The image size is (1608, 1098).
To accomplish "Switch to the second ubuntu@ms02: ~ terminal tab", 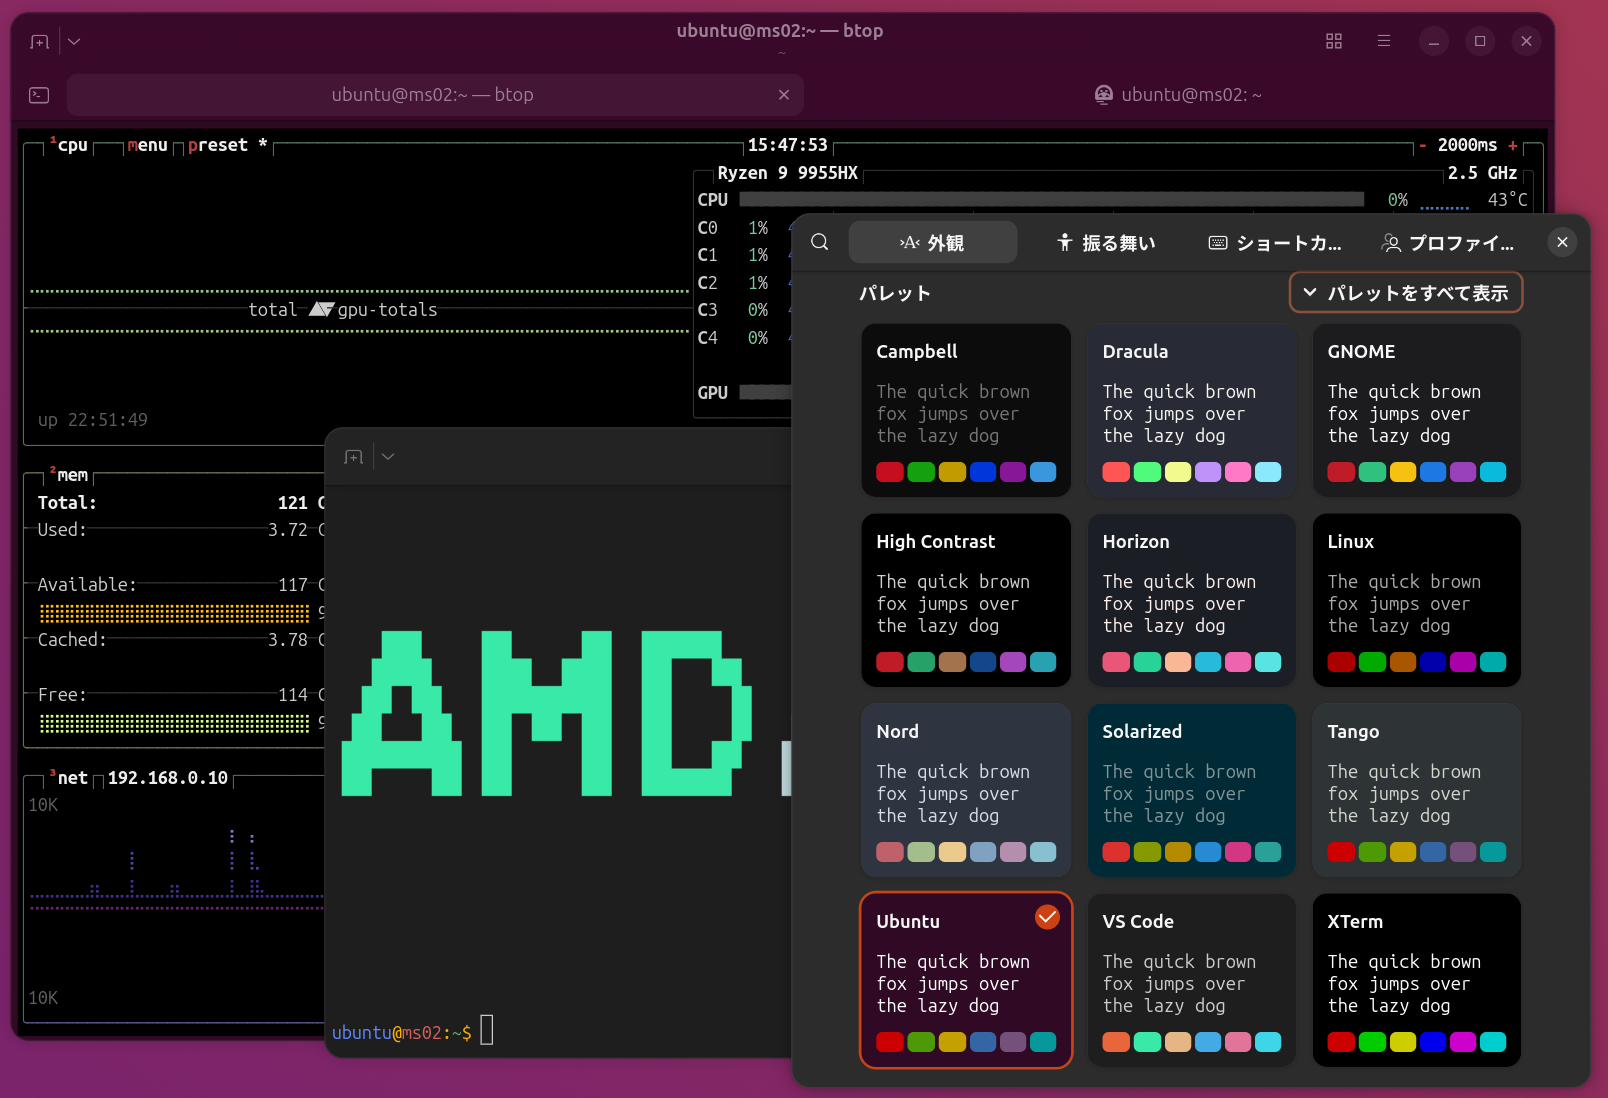I will (x=1178, y=95).
